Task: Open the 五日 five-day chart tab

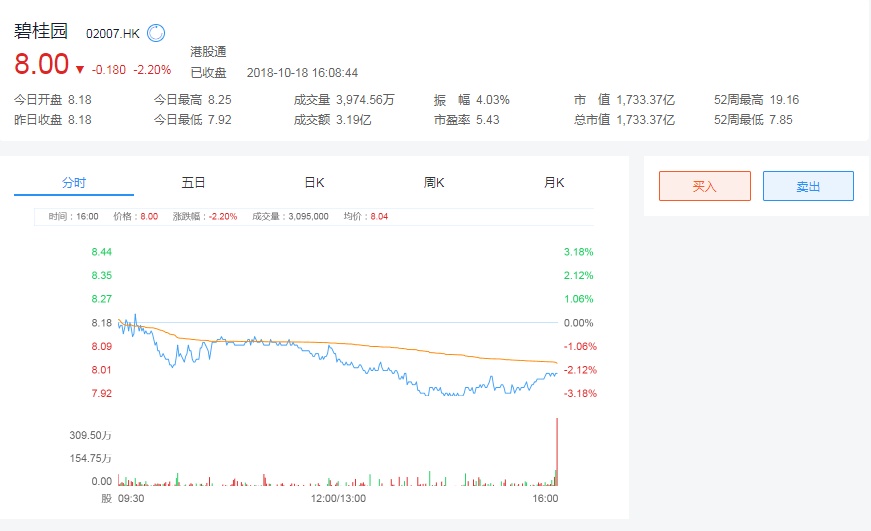Action: click(193, 183)
